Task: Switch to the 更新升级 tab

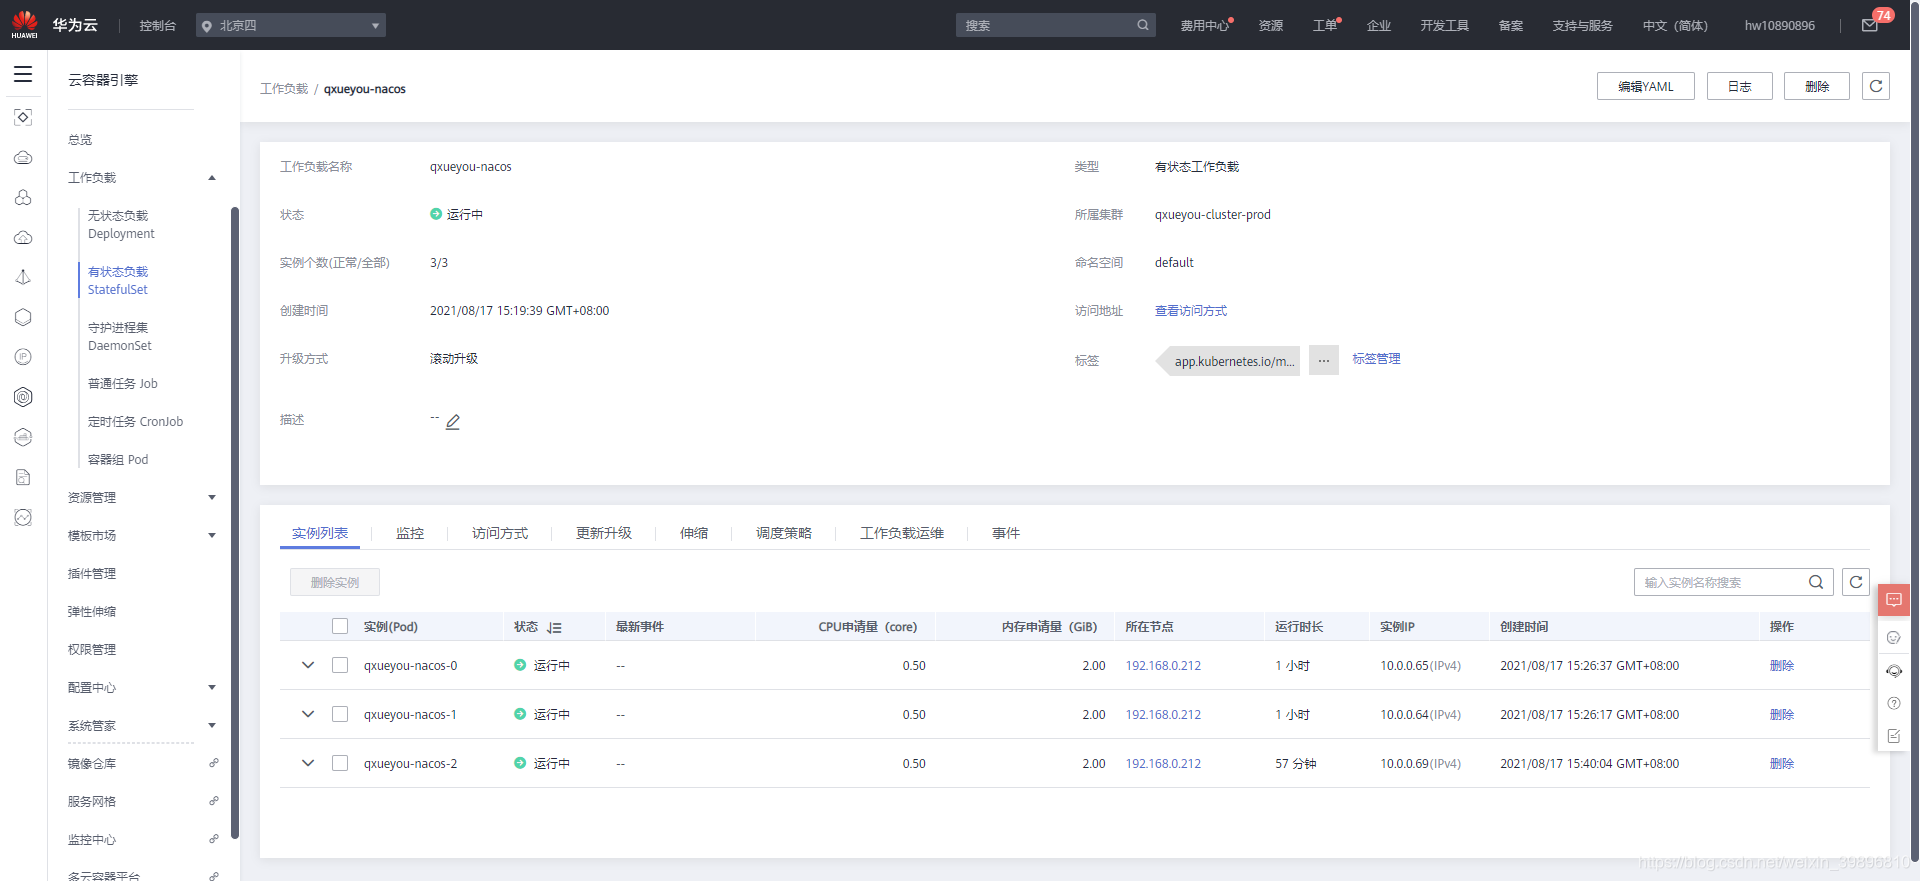Action: tap(604, 533)
